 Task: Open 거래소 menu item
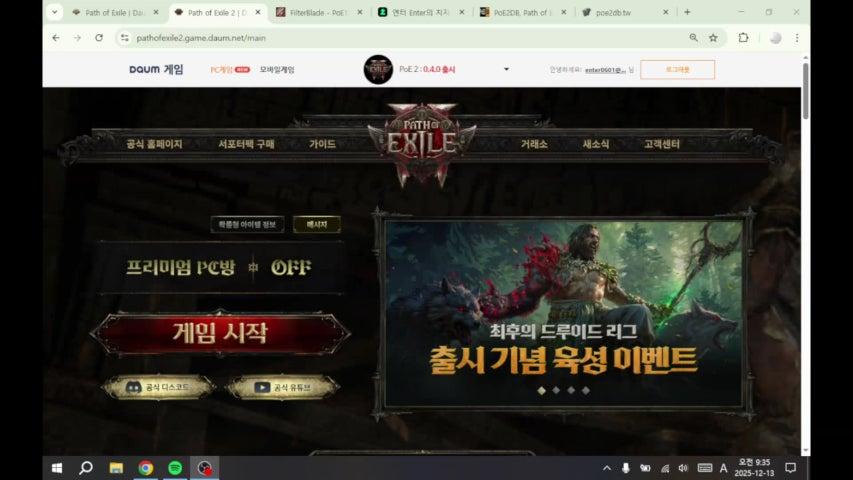(x=534, y=144)
